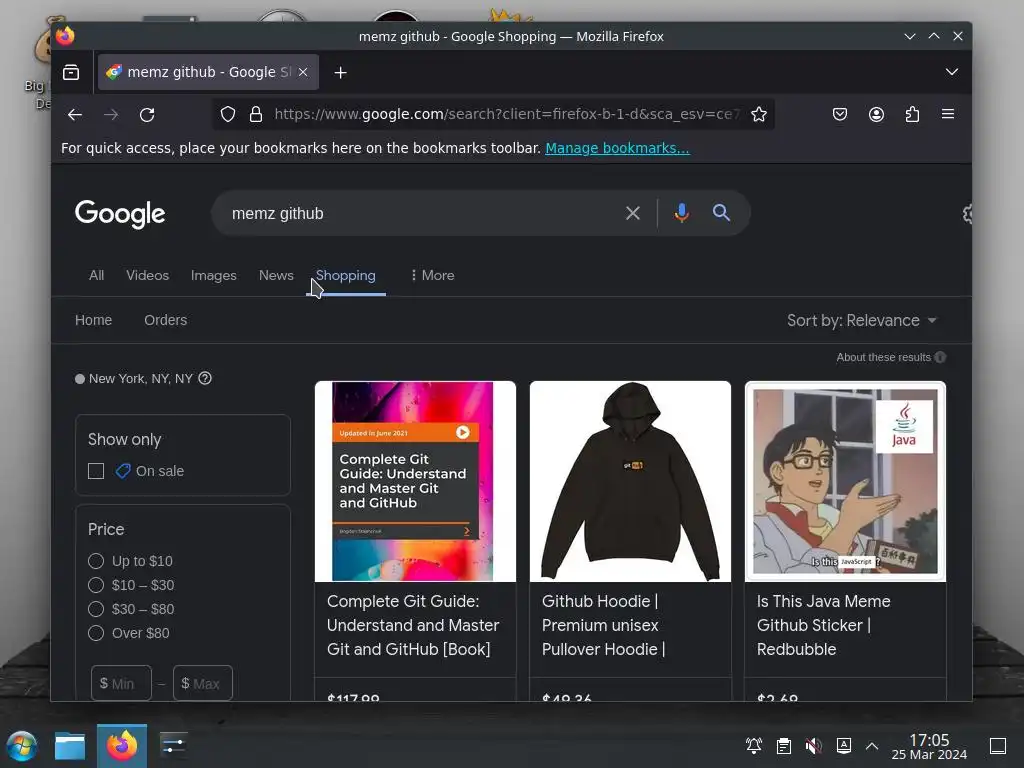1024x768 pixels.
Task: Click the About these results text
Action: coord(883,357)
